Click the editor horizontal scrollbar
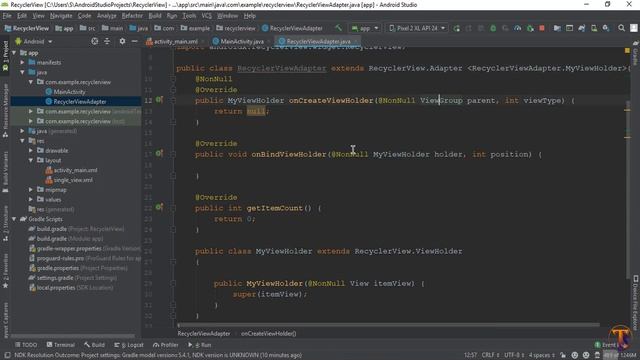The height and width of the screenshot is (360, 640). 388,325
